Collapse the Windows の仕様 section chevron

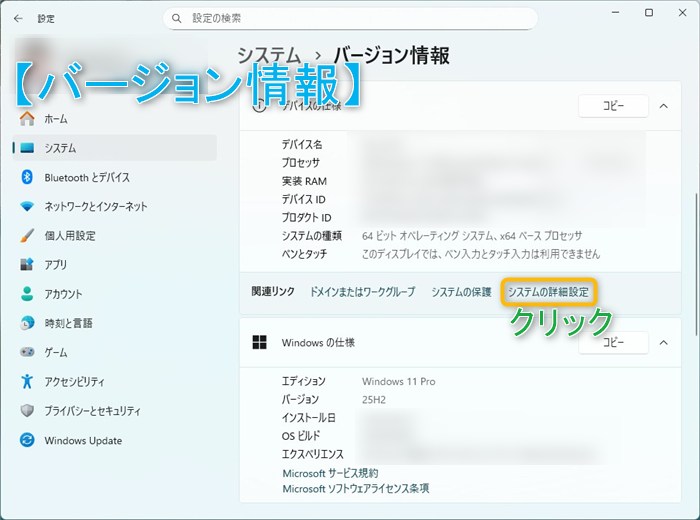[663, 342]
